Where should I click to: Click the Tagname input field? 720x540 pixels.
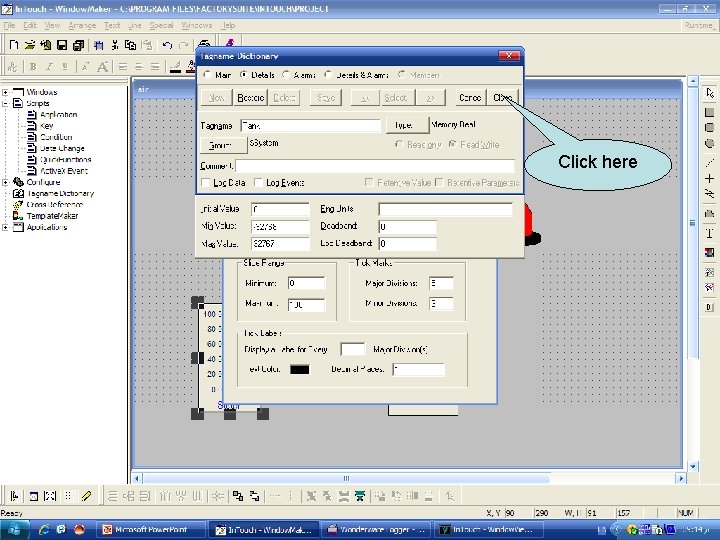310,126
